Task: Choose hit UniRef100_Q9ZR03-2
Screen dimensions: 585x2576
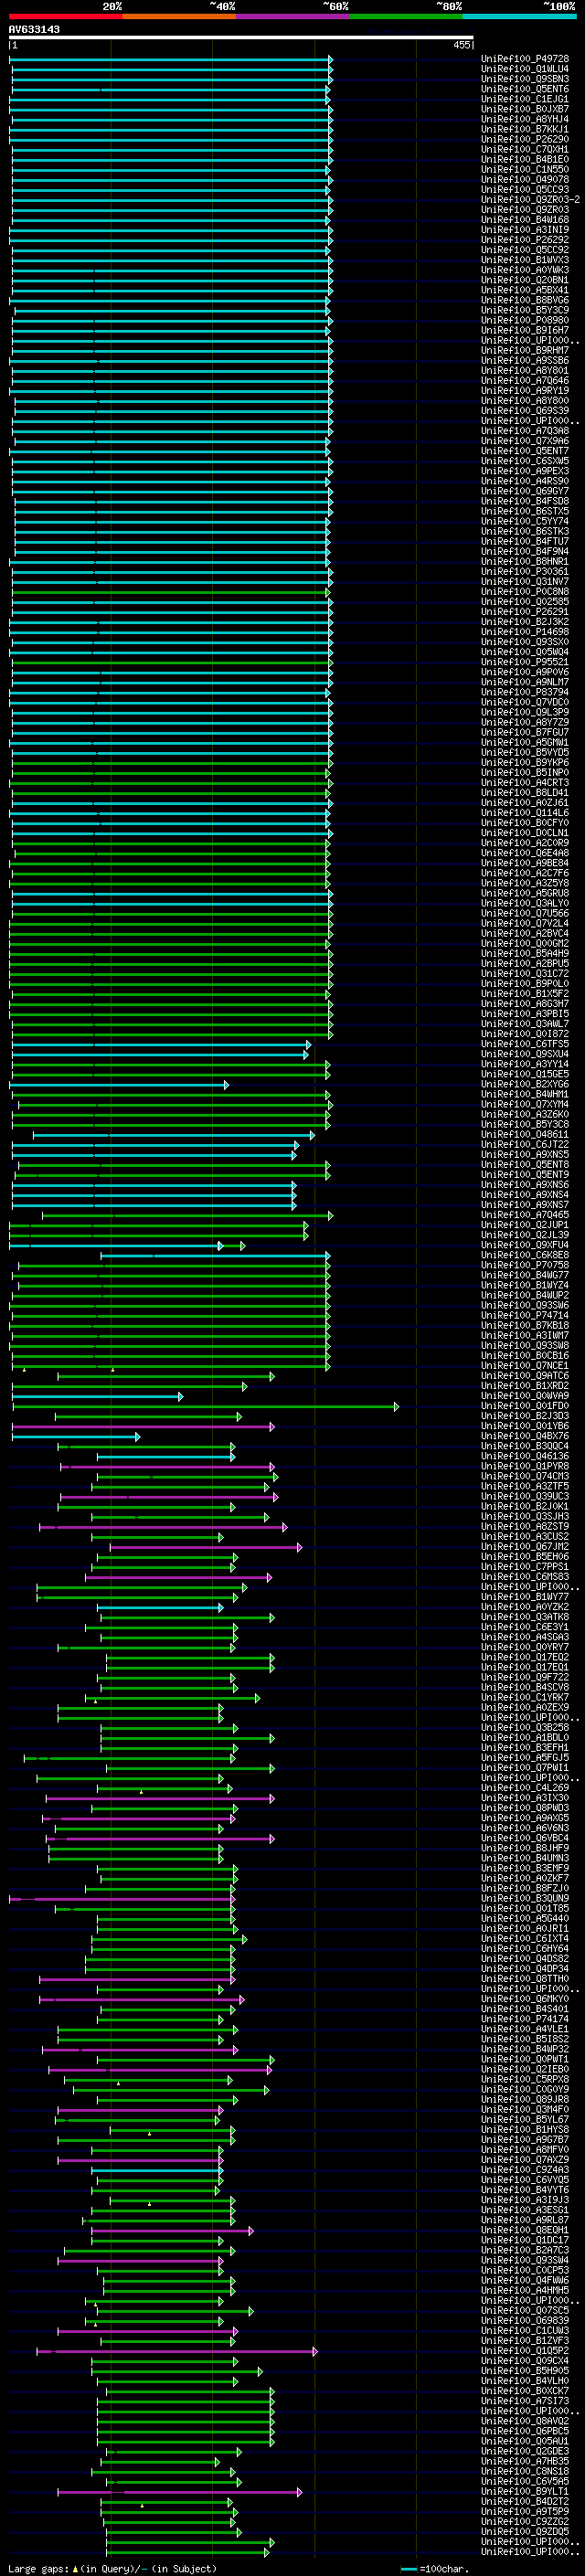Action: 530,200
